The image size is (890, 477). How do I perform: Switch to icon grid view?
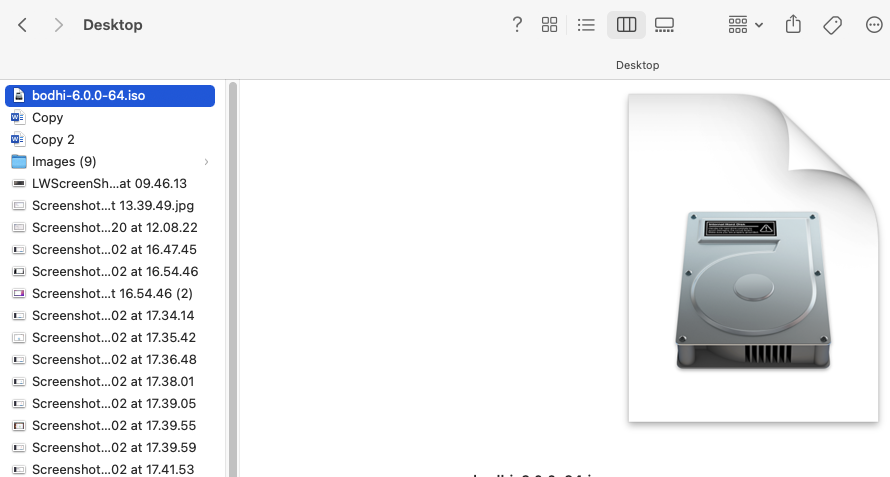(549, 24)
